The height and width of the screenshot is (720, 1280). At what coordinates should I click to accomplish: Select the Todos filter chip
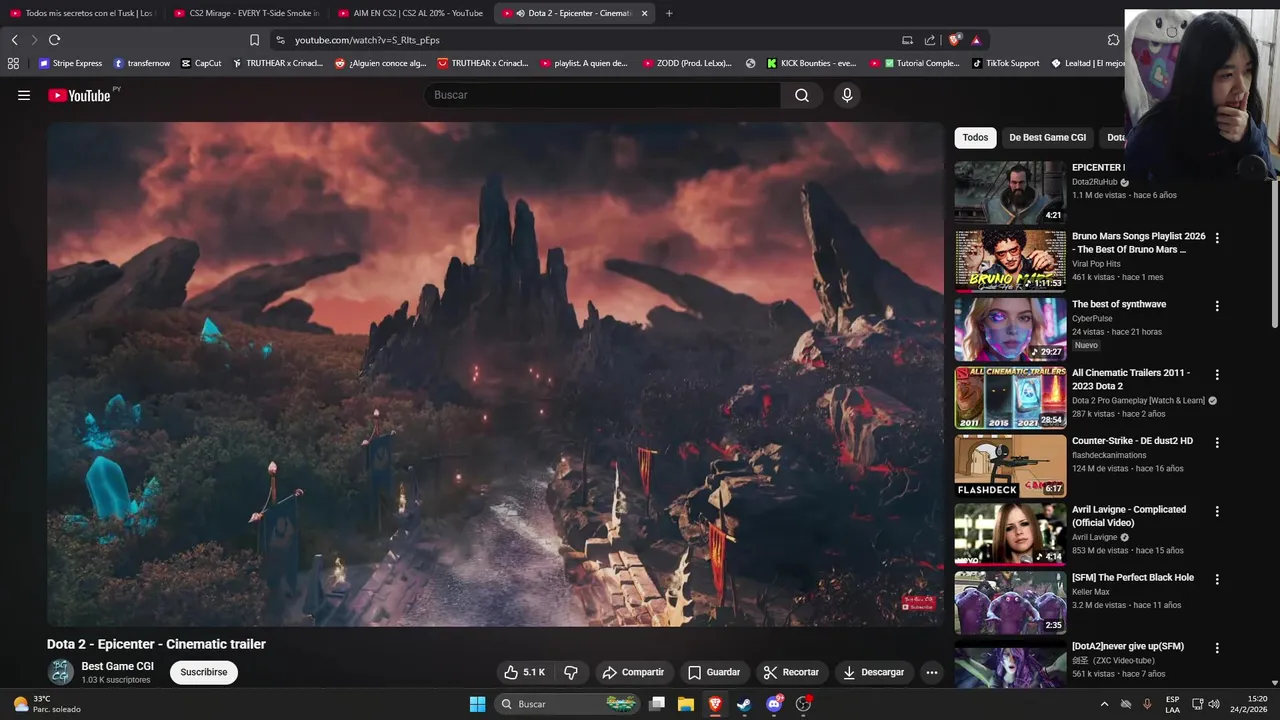point(975,138)
